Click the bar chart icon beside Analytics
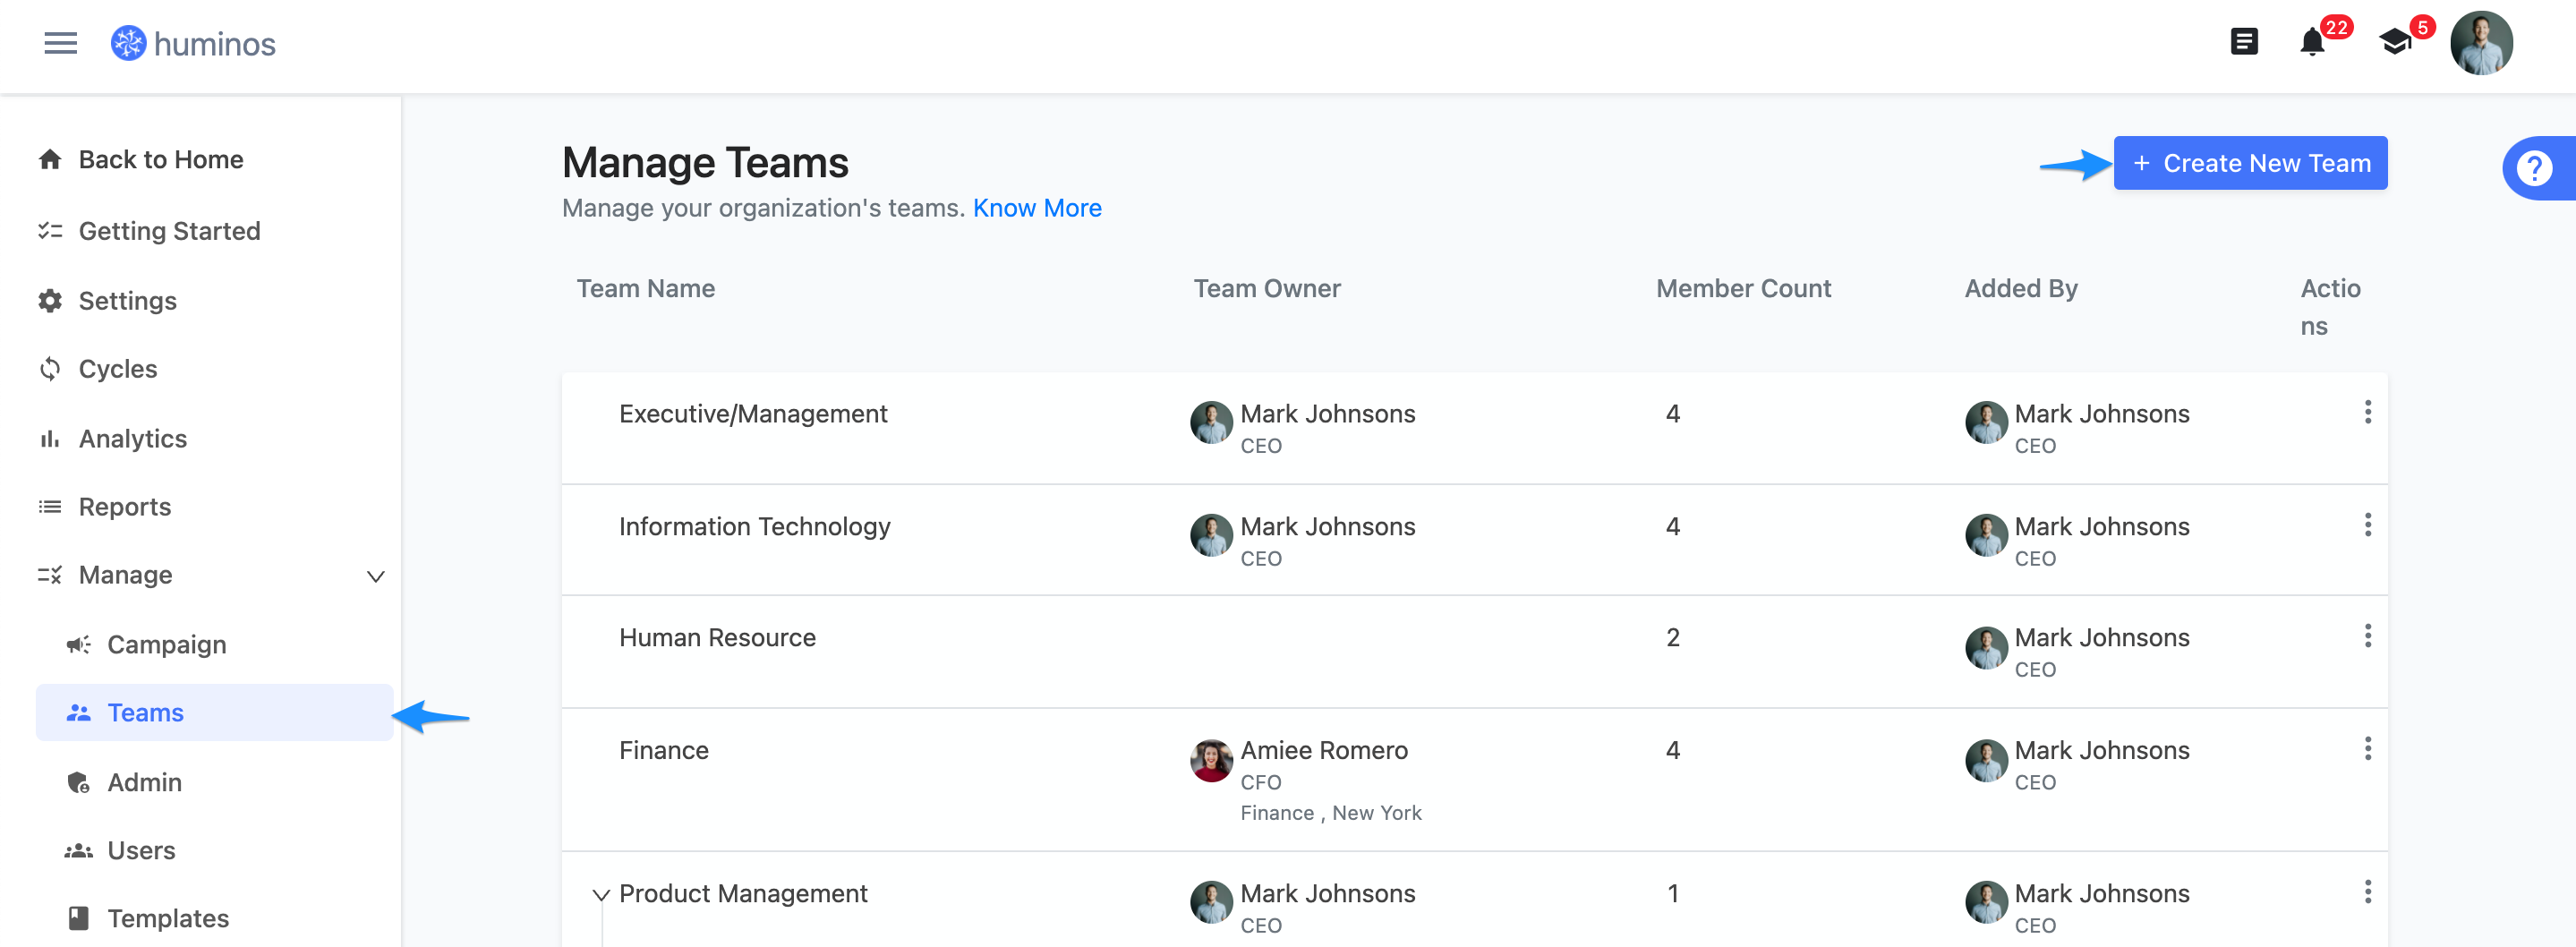 [x=50, y=439]
